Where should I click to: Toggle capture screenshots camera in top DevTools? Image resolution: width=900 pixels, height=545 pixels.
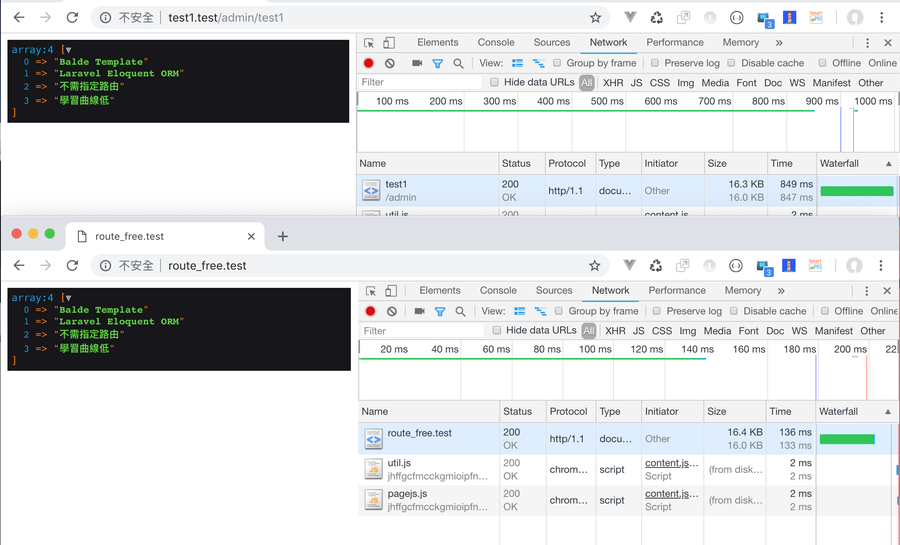(417, 63)
